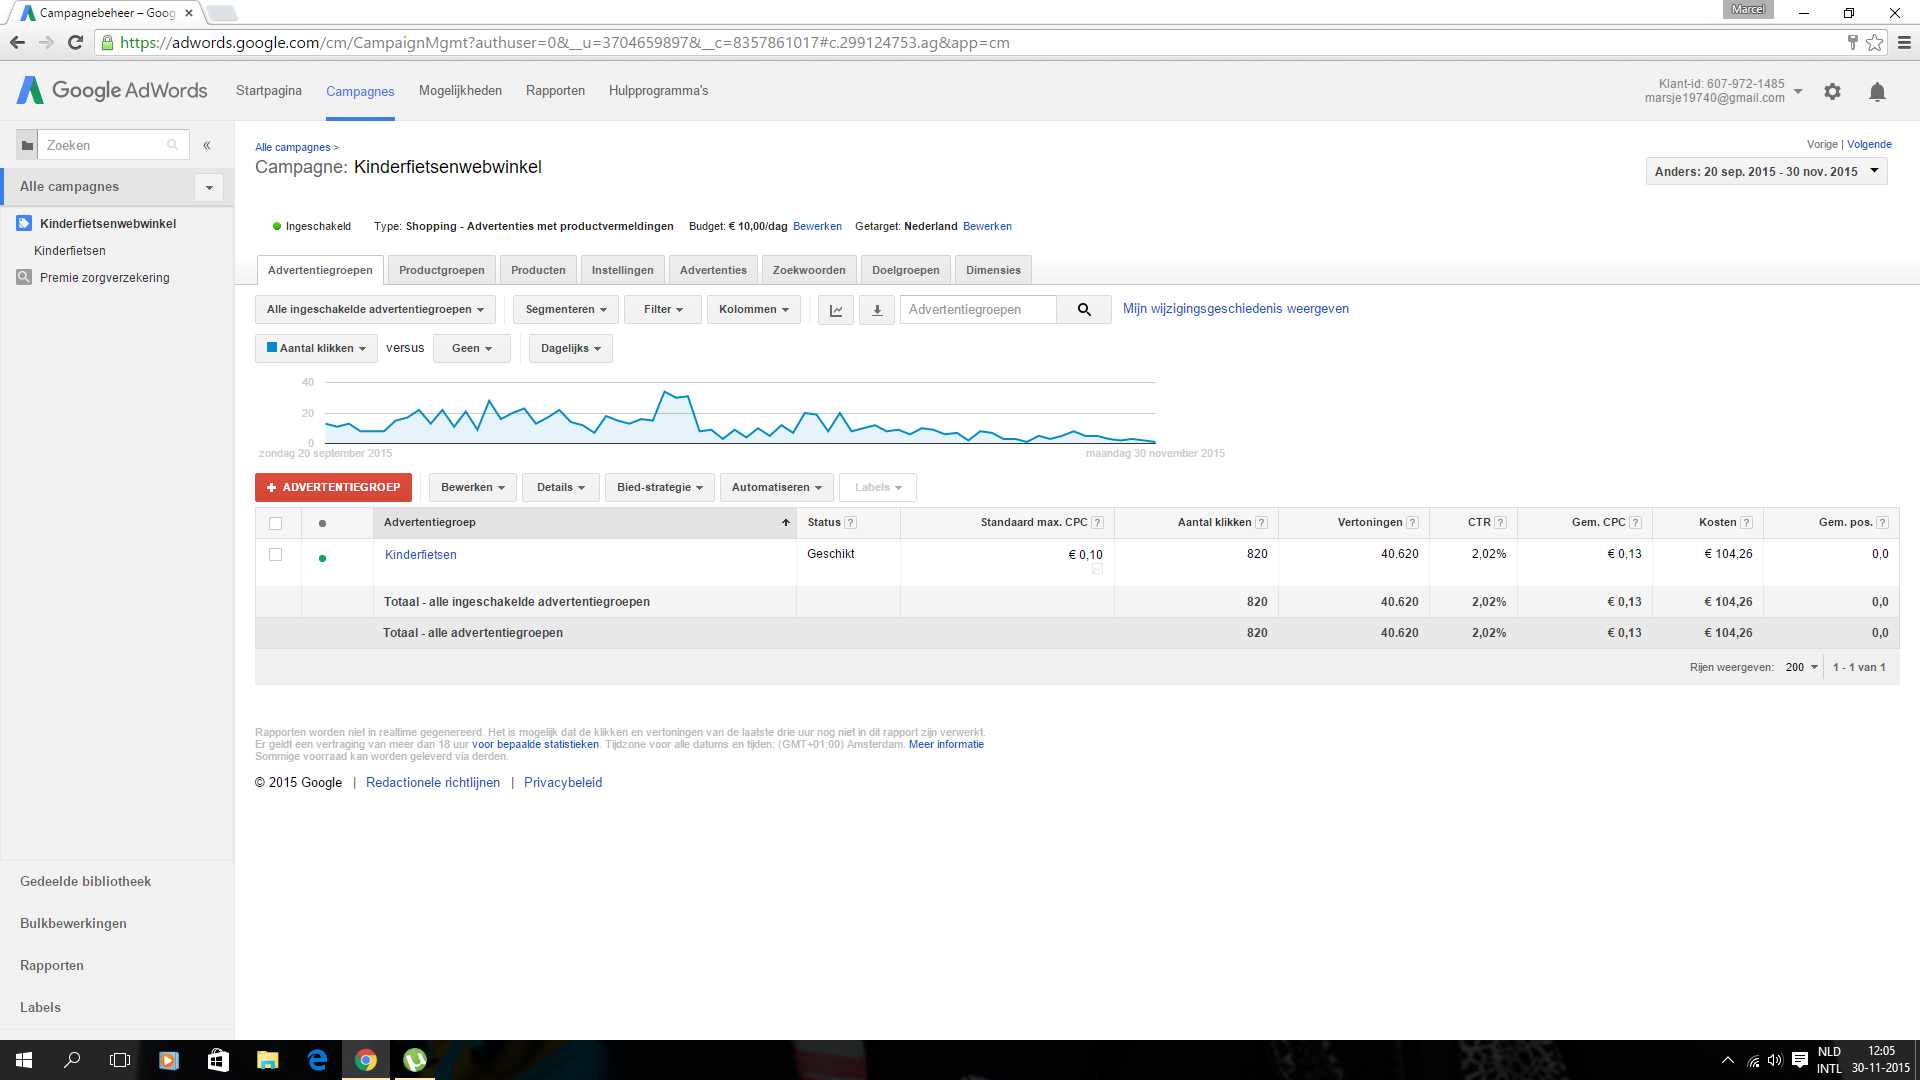Open Rapporten in top menu
Viewport: 1920px width, 1080px height.
(x=555, y=91)
